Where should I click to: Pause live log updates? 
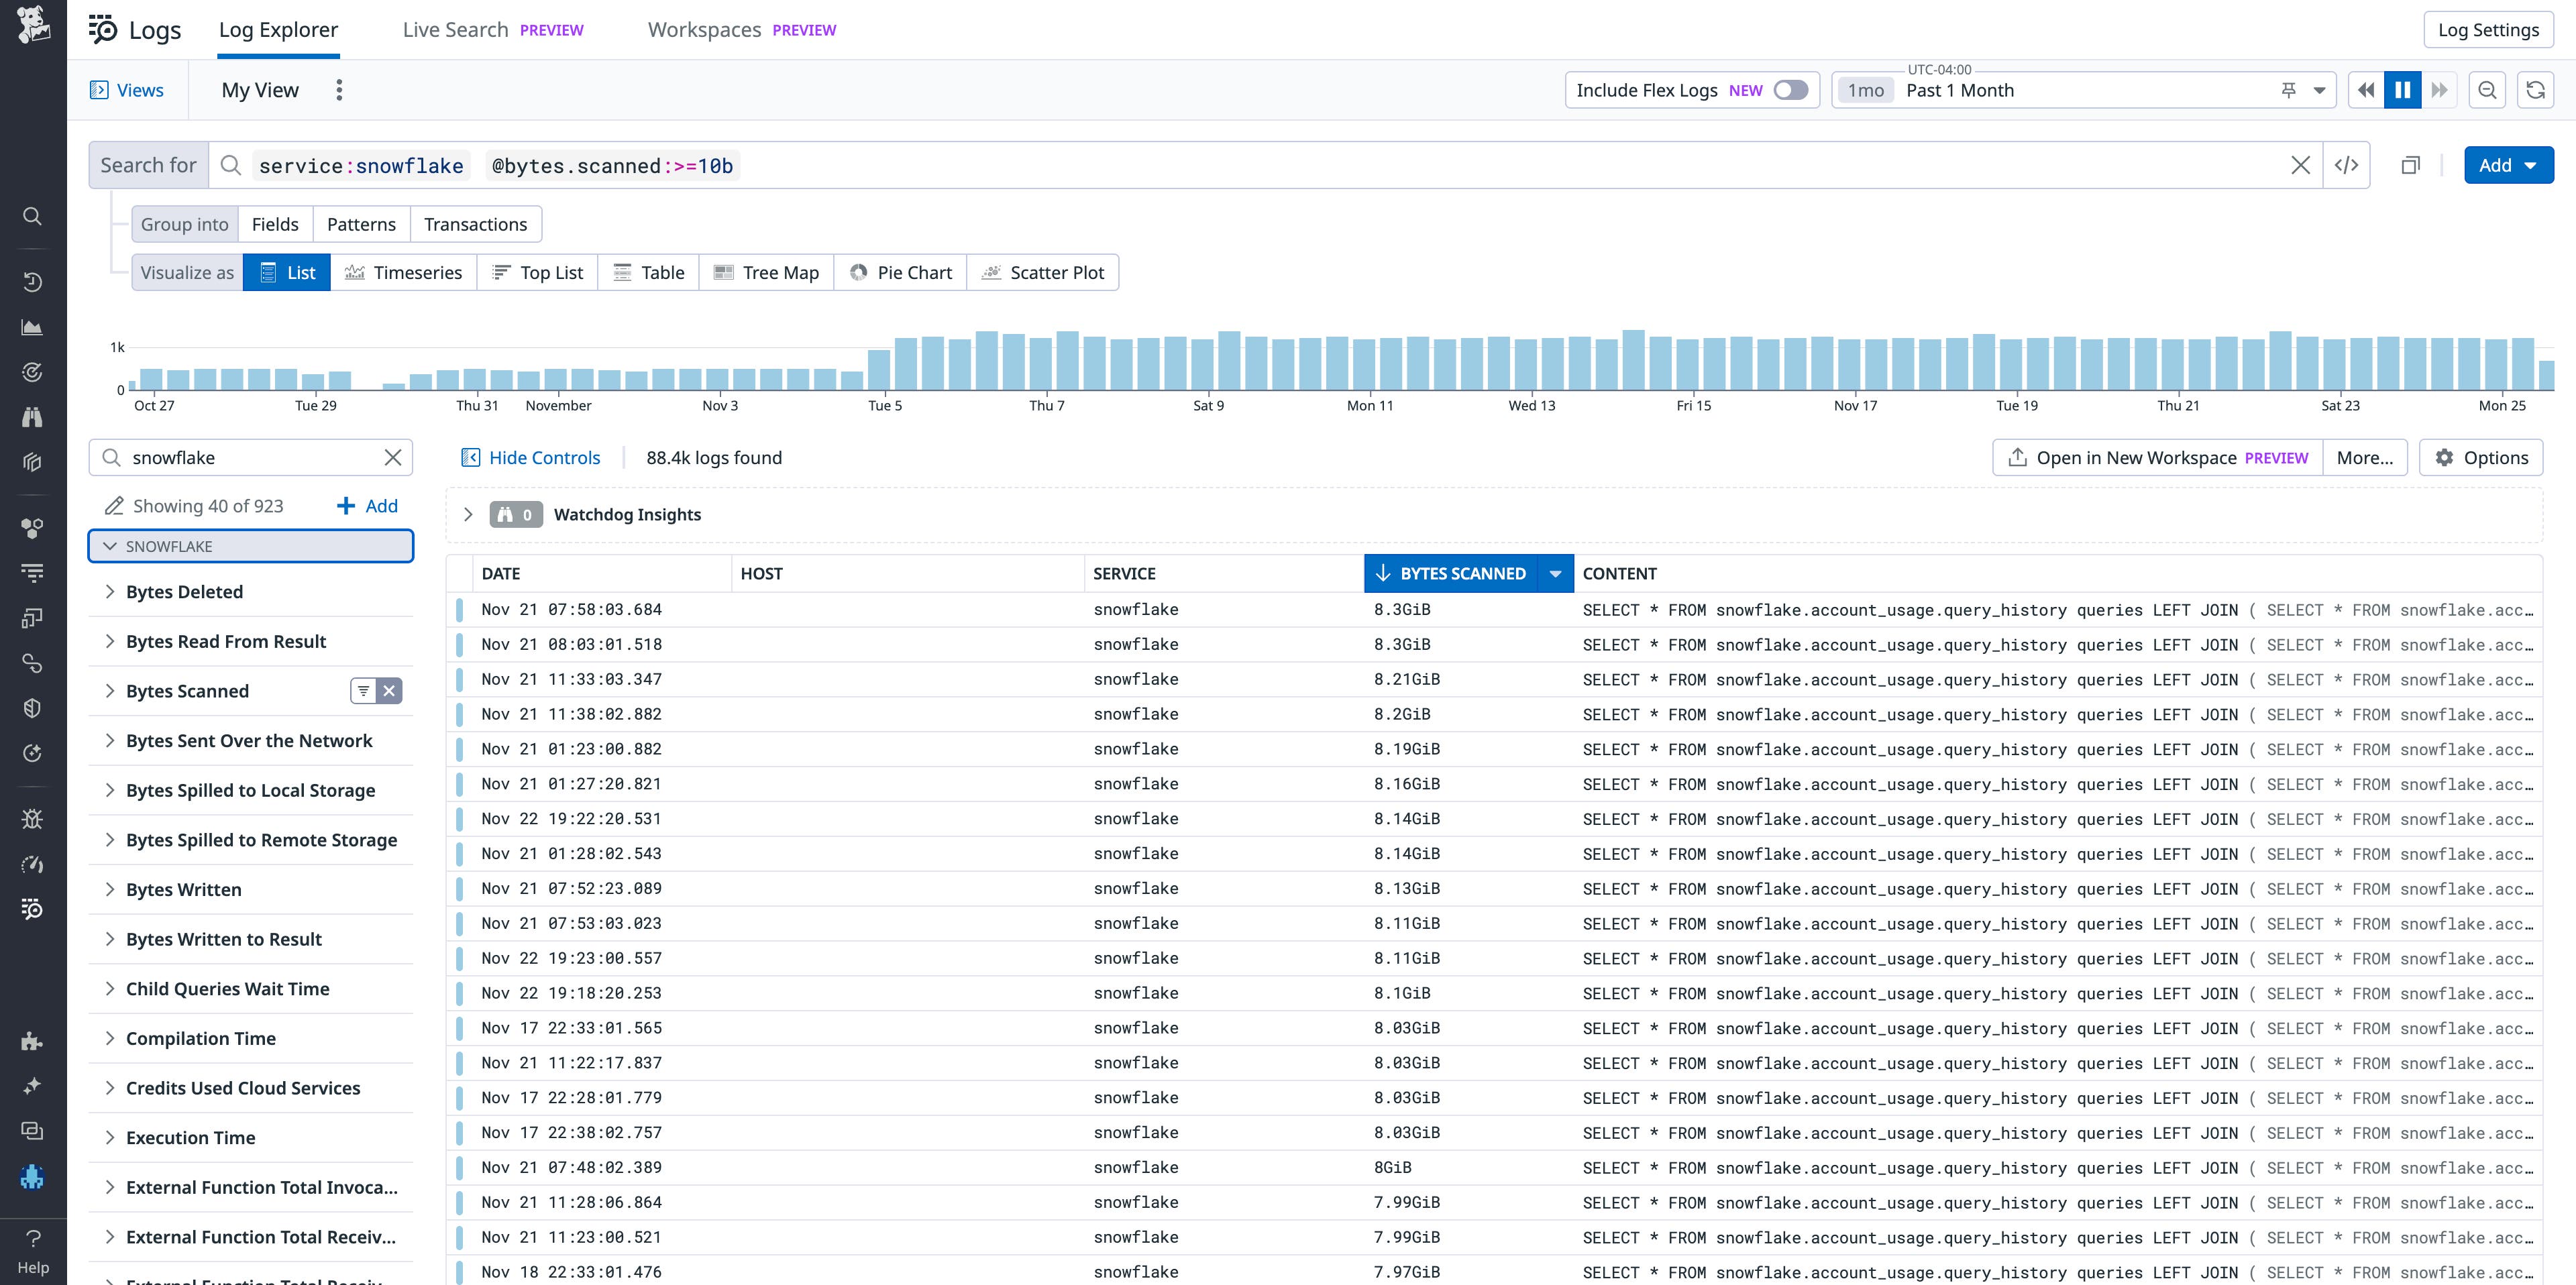pyautogui.click(x=2403, y=90)
